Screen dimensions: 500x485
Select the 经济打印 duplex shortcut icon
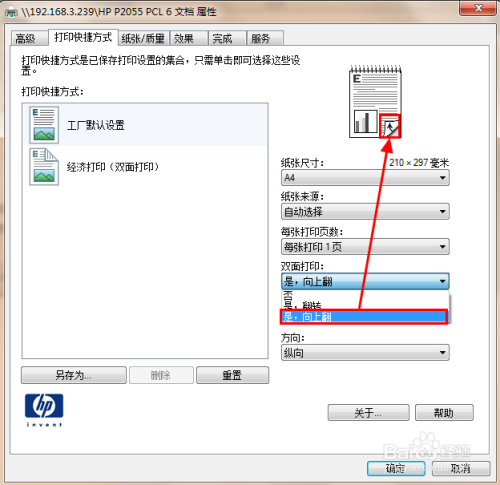pos(44,167)
